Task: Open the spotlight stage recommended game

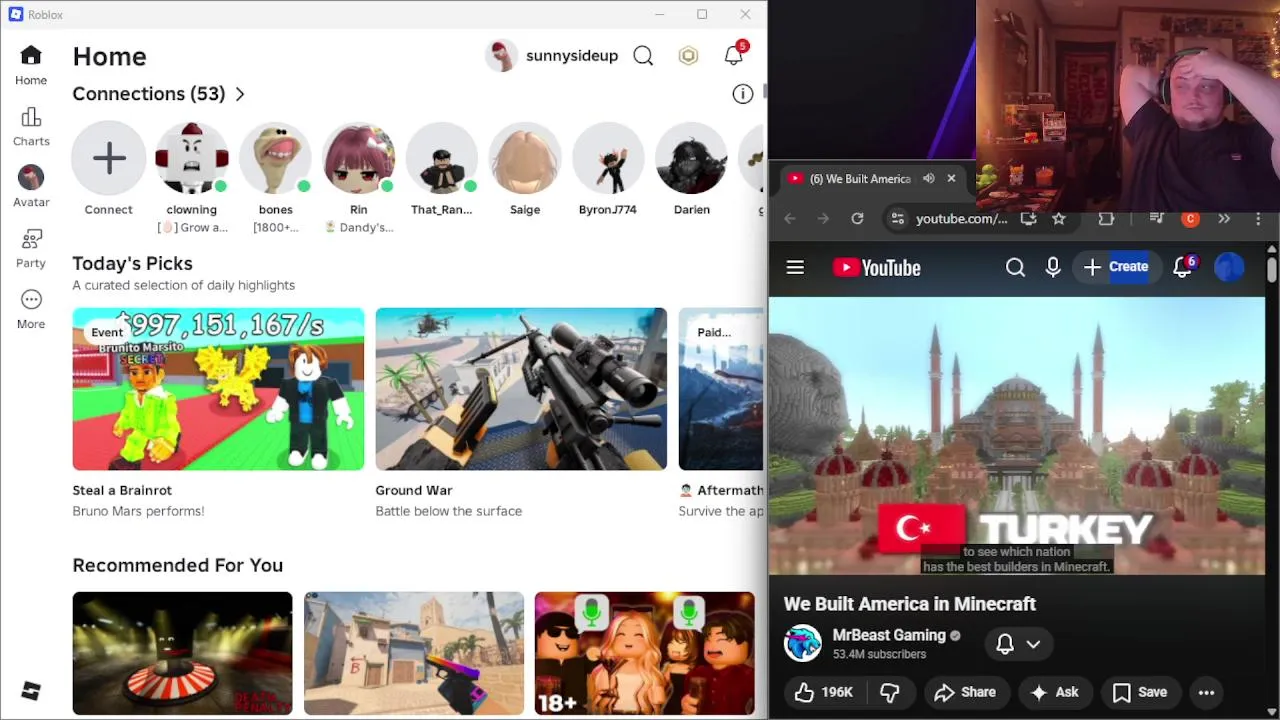Action: pos(182,654)
